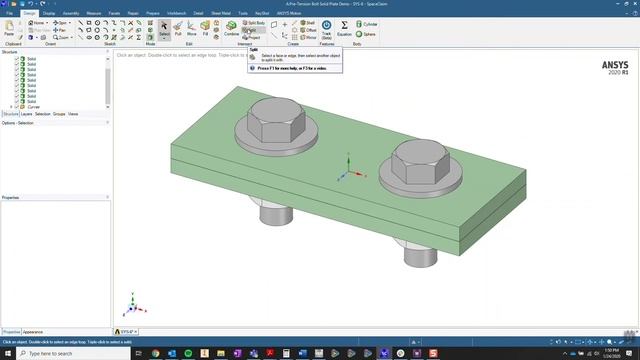Select the Pull tool
The image size is (640, 360).
coord(178,29)
